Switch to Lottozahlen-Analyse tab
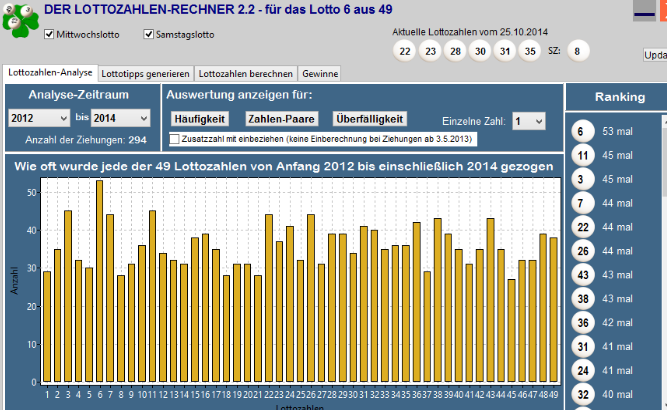The height and width of the screenshot is (410, 667). tap(50, 73)
